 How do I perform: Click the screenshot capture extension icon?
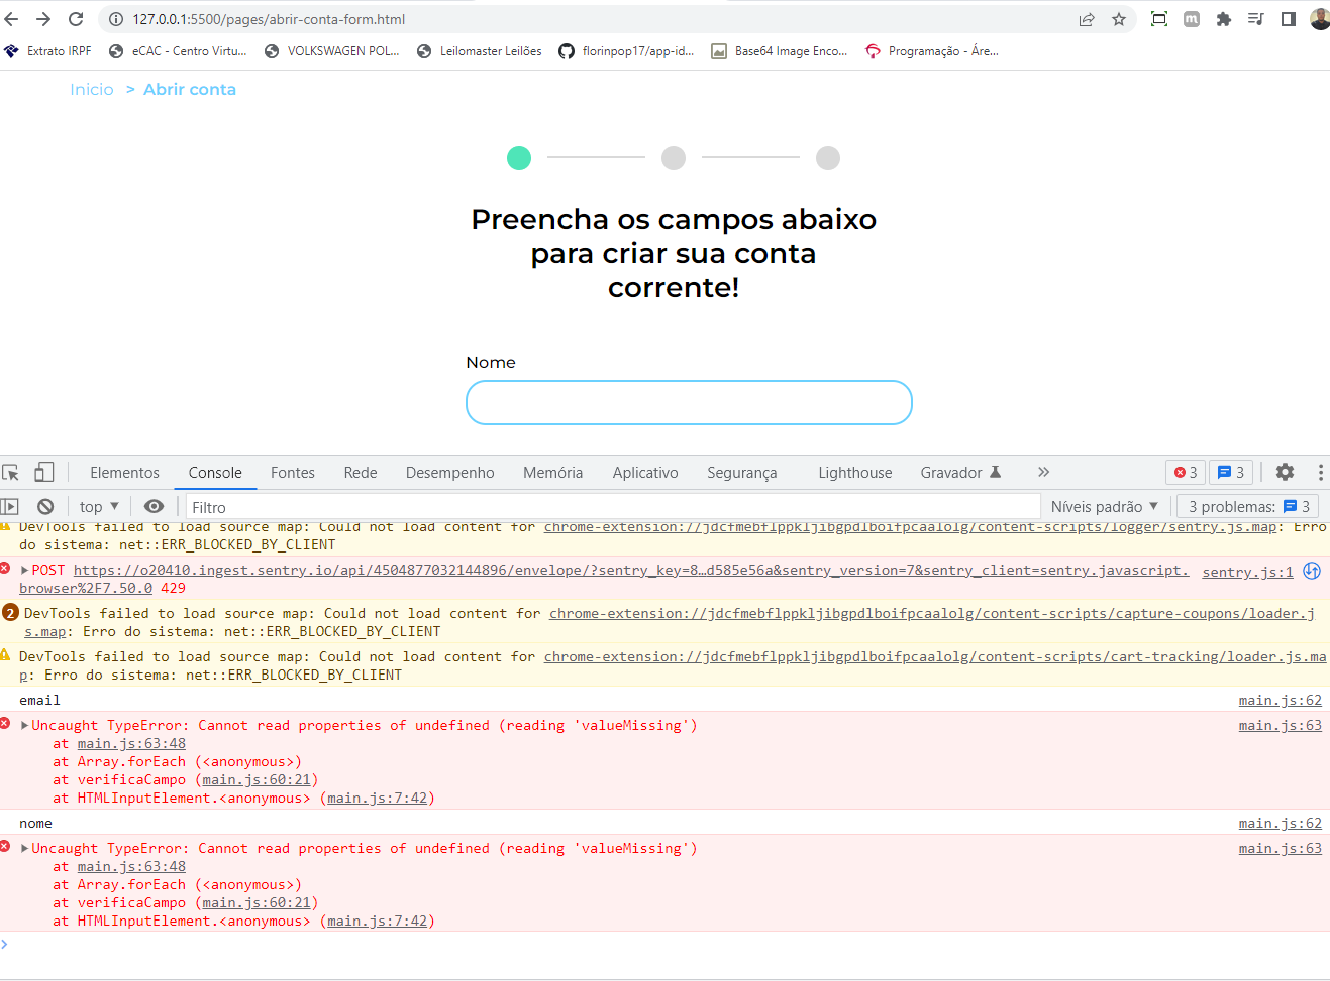coord(1159,19)
